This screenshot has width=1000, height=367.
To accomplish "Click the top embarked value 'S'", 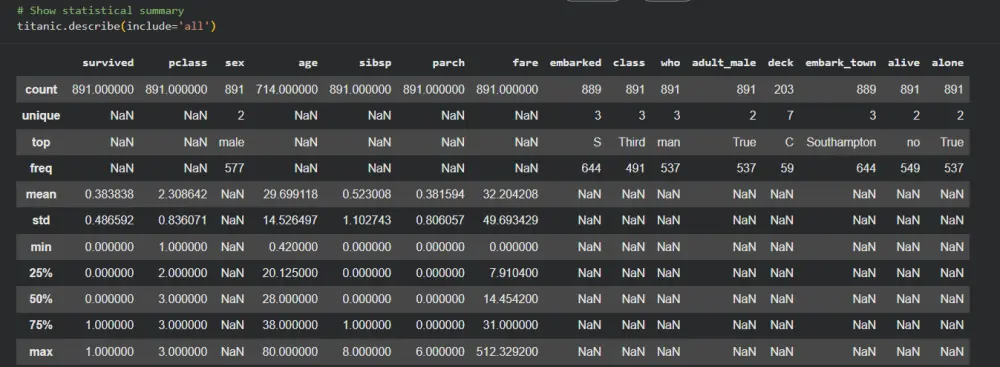I will pos(598,142).
